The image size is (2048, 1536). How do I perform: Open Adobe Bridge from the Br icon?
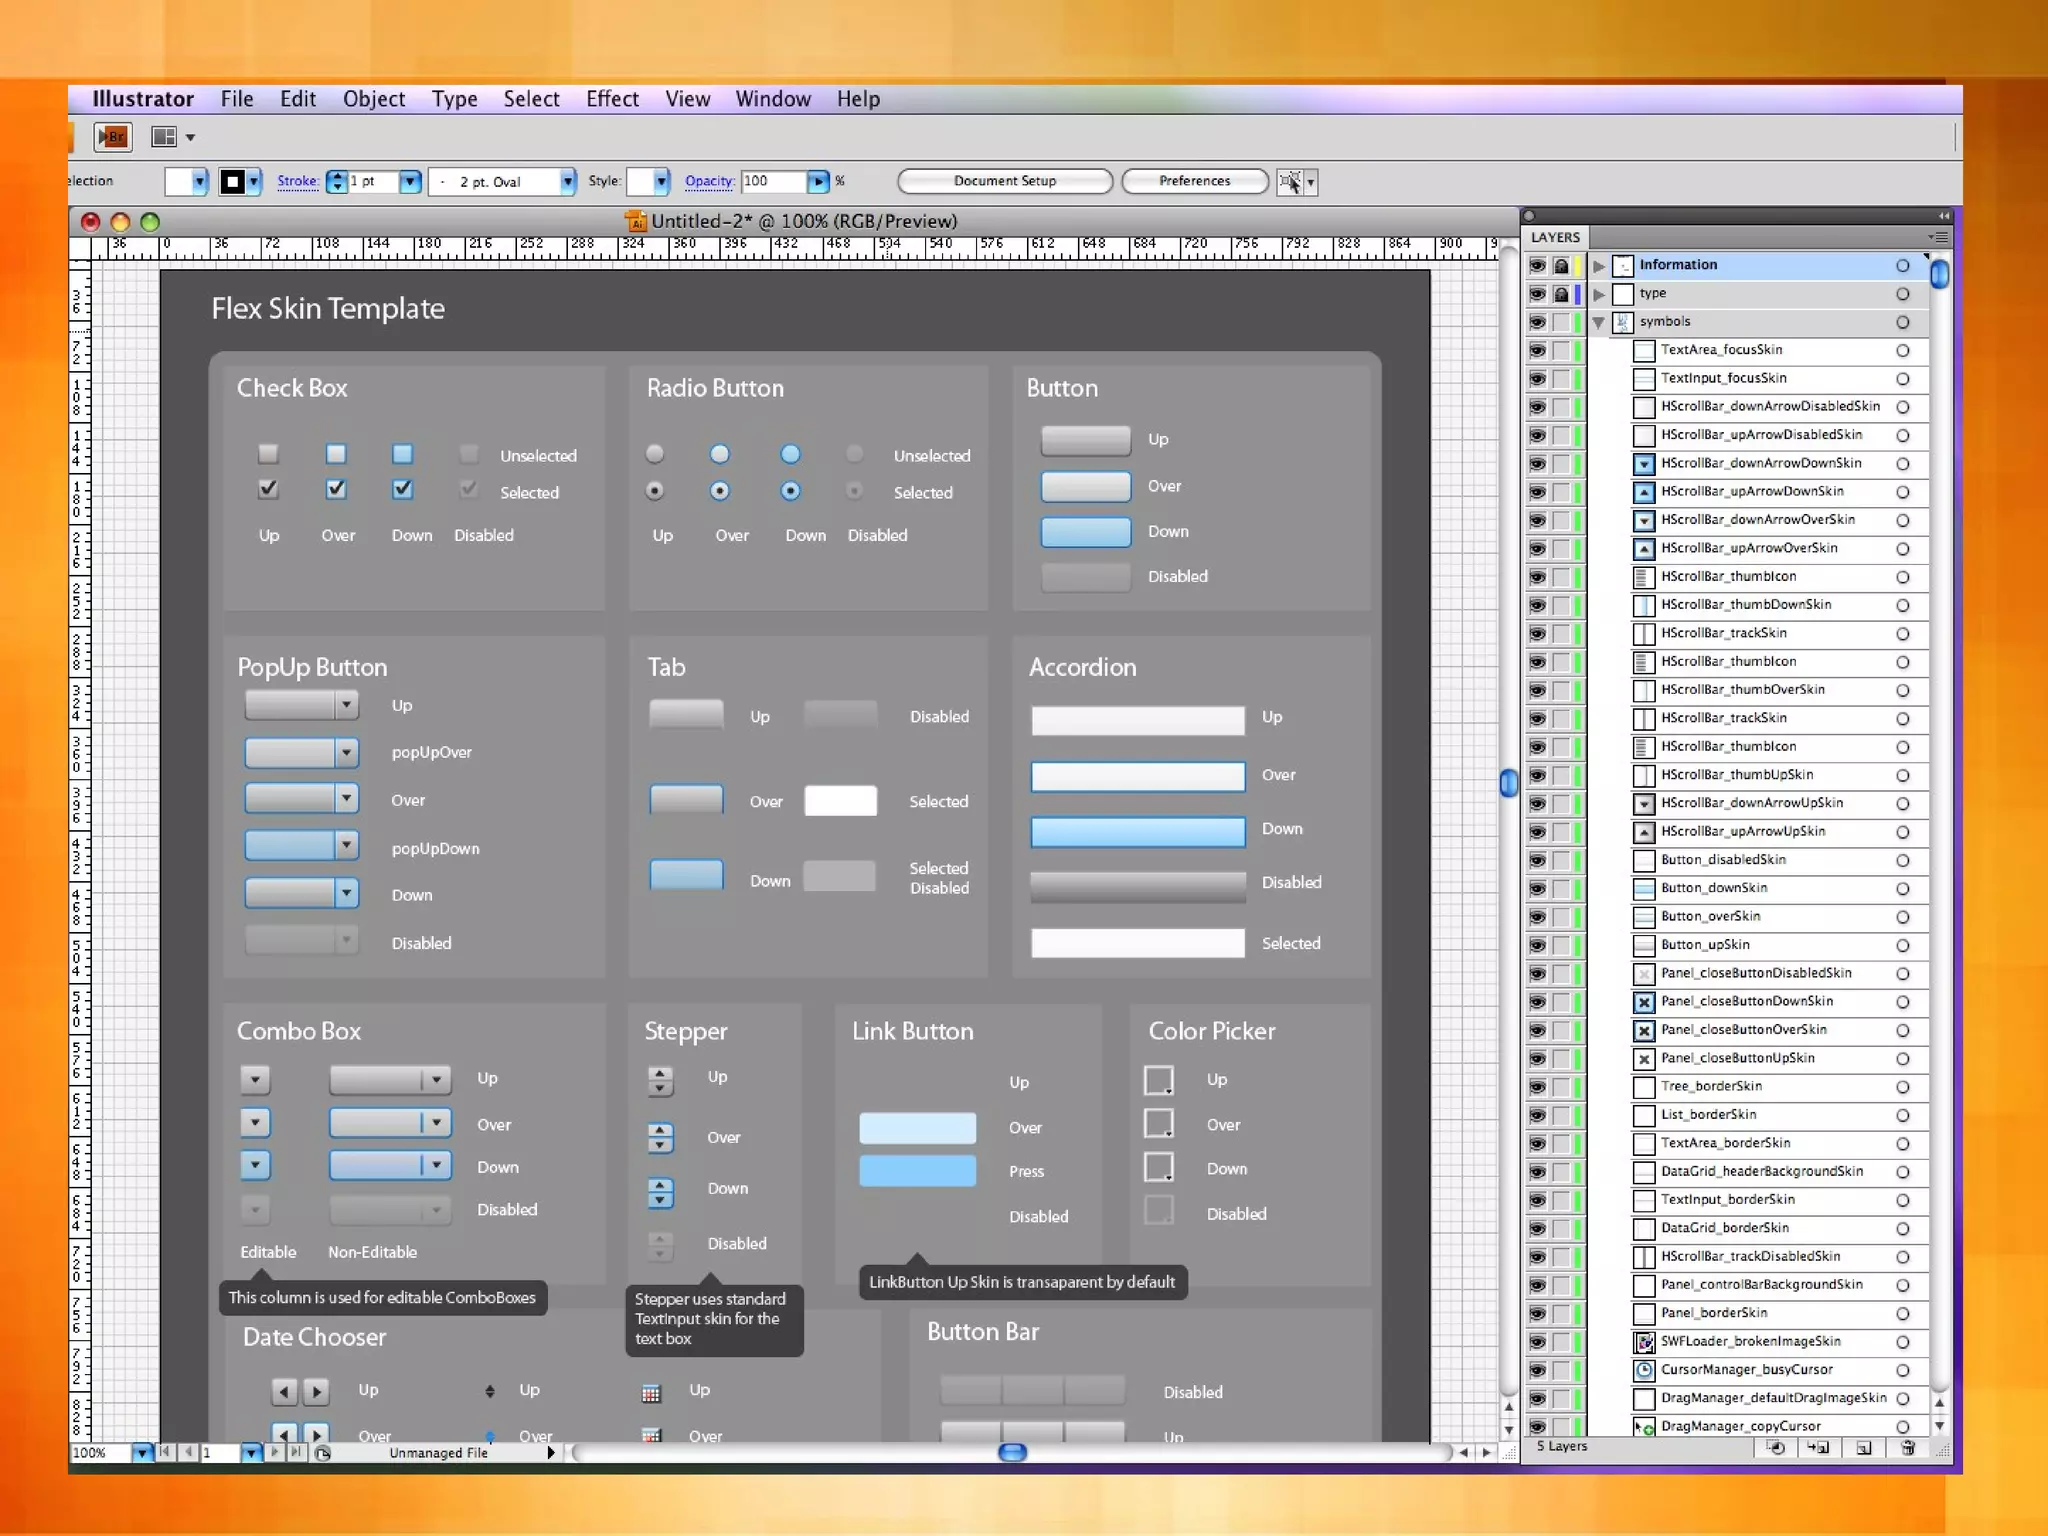[x=113, y=137]
